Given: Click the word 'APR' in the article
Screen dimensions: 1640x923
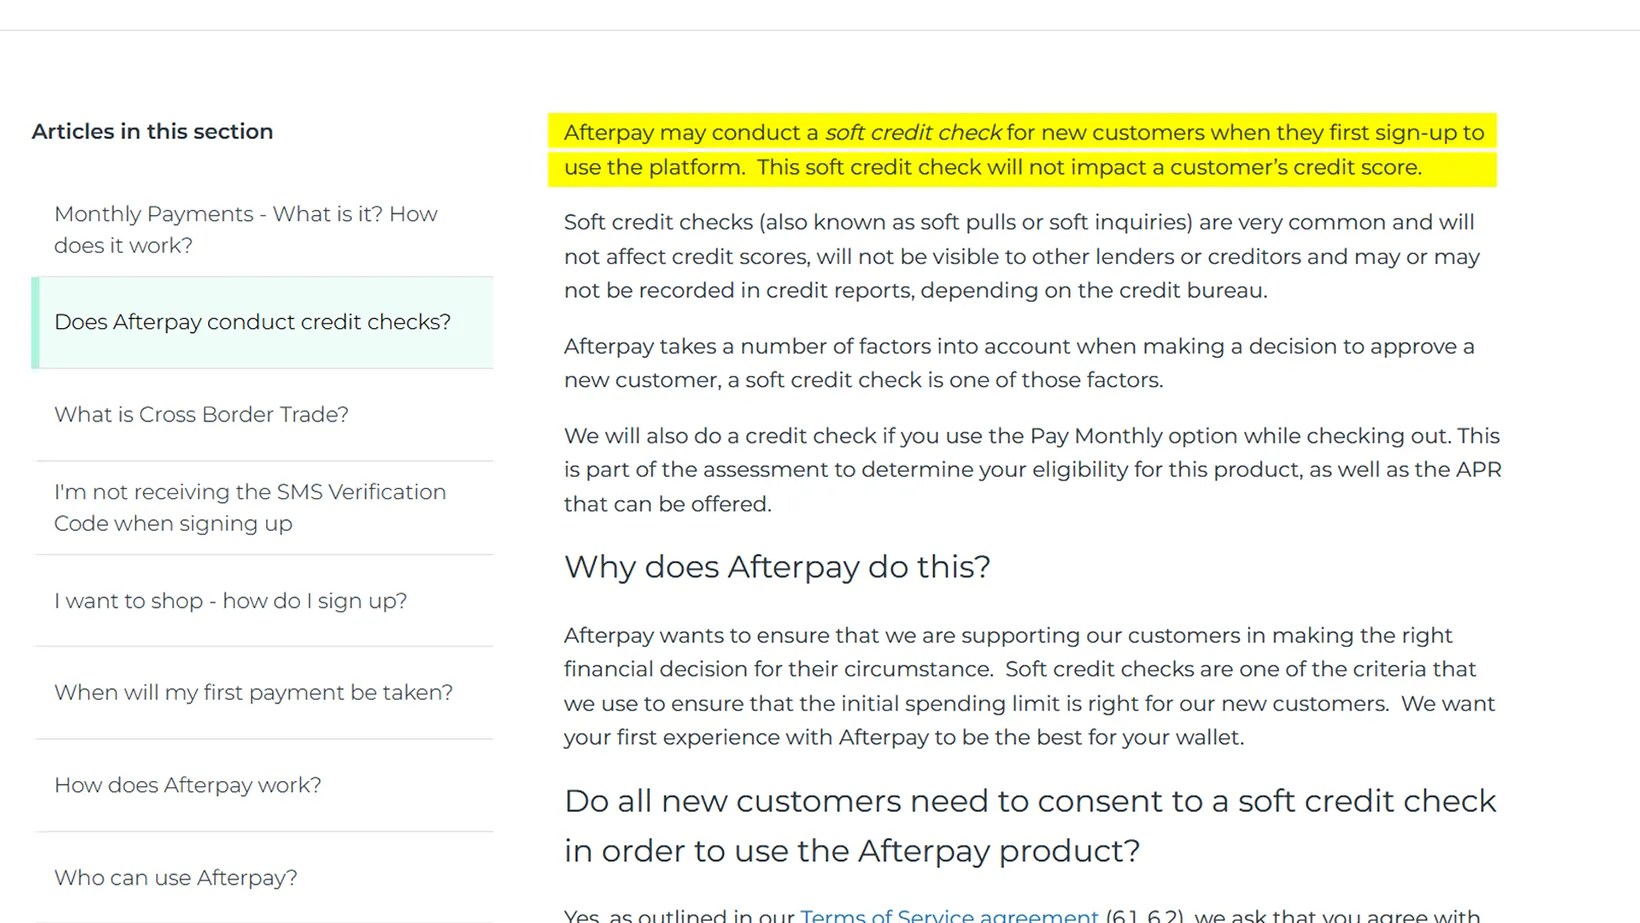Looking at the screenshot, I should (x=1478, y=469).
